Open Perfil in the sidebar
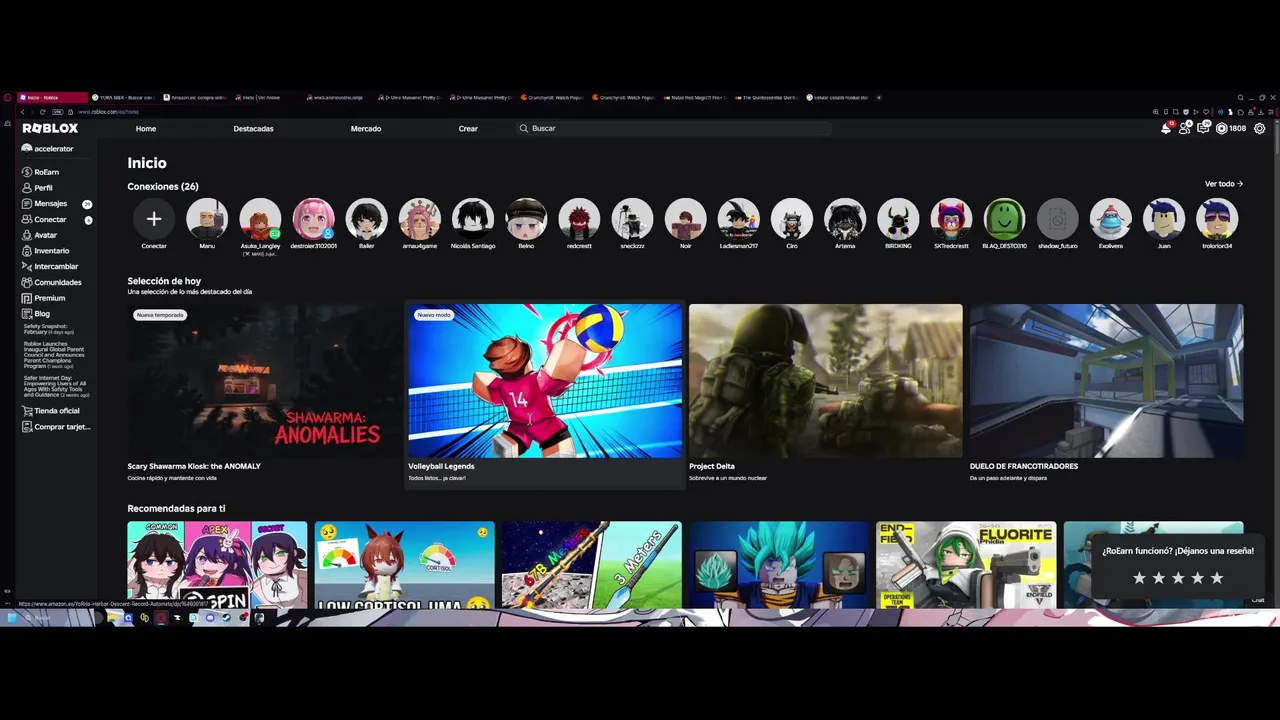The image size is (1280, 720). point(38,188)
